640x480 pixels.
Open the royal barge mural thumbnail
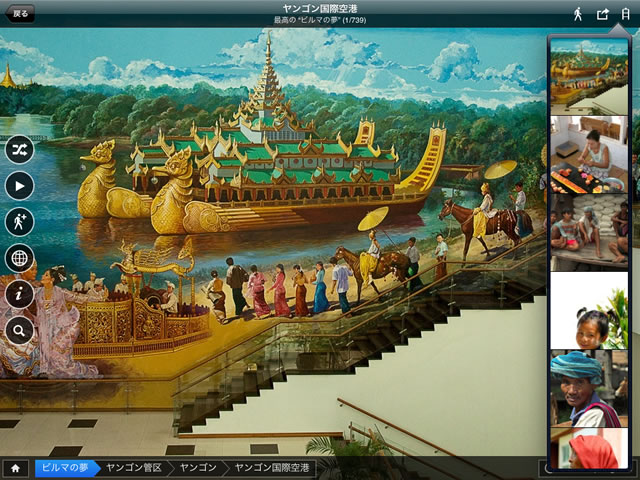coord(589,77)
